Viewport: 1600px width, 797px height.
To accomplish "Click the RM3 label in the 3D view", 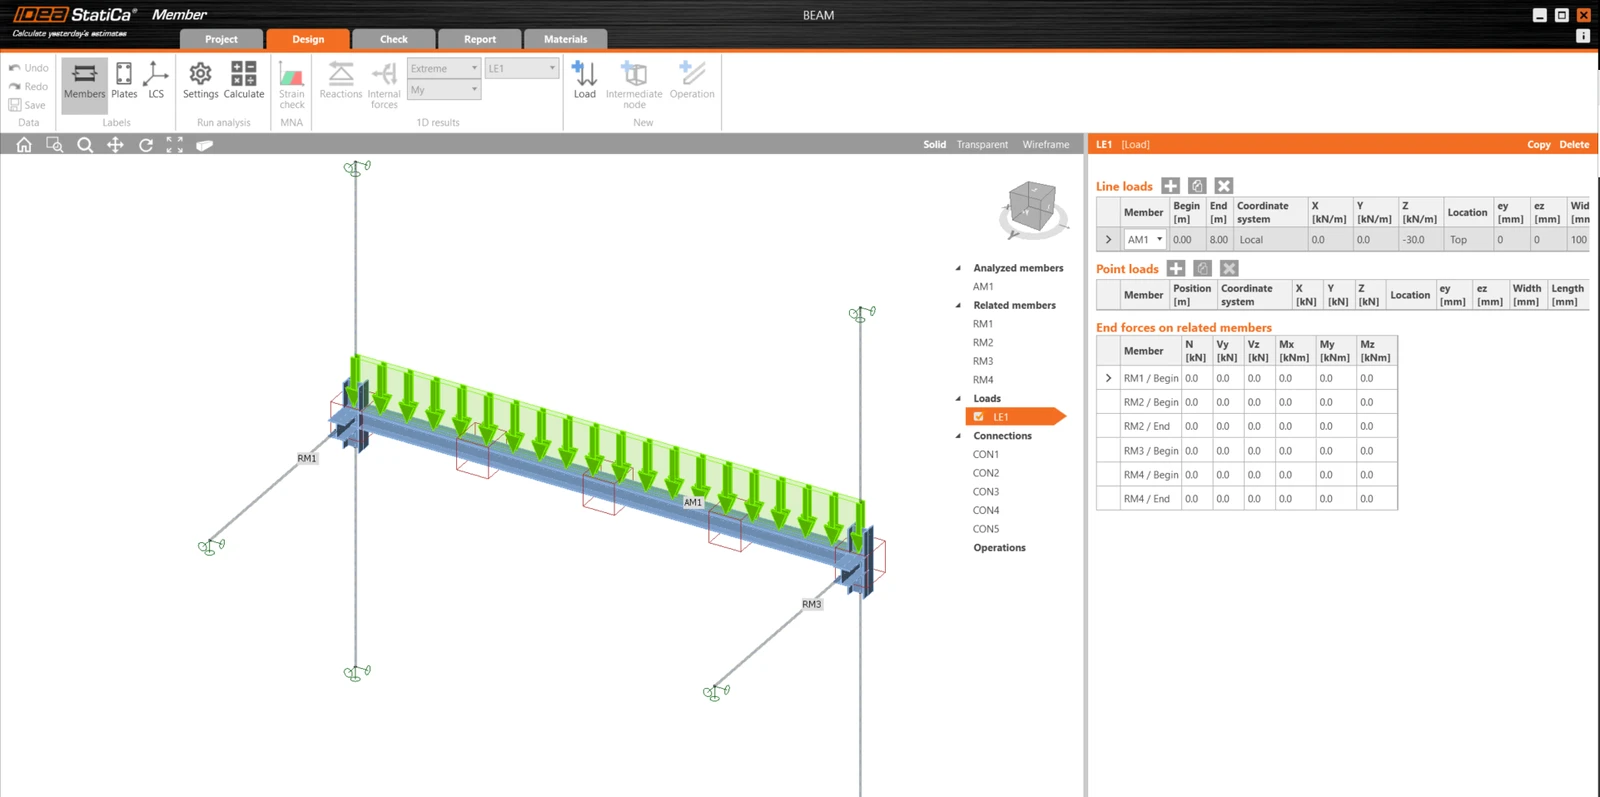I will 811,604.
